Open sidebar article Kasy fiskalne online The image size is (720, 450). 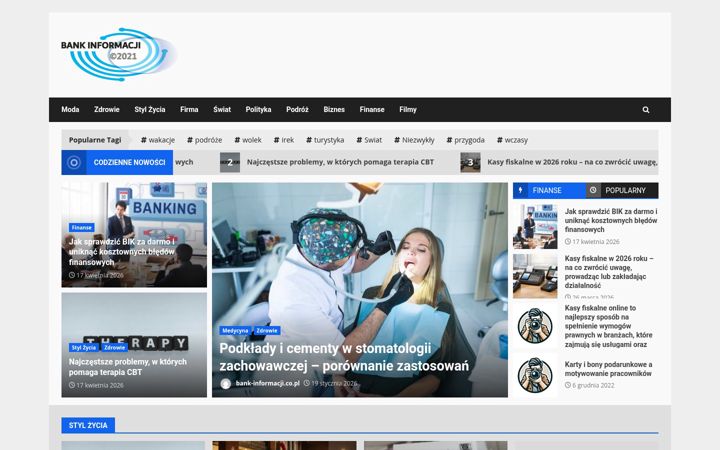pyautogui.click(x=608, y=326)
